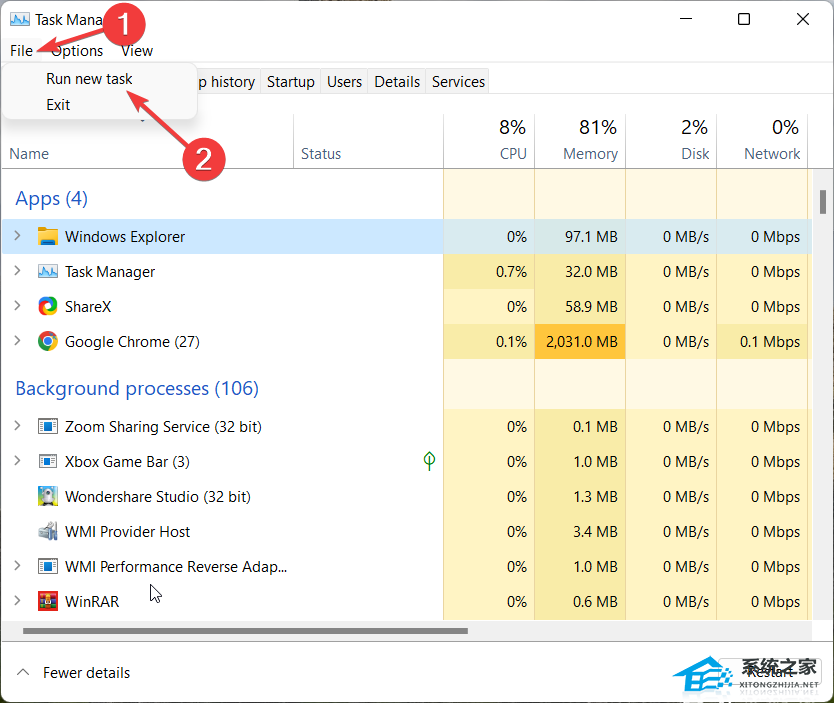Expand the ShareX process row

[x=18, y=306]
